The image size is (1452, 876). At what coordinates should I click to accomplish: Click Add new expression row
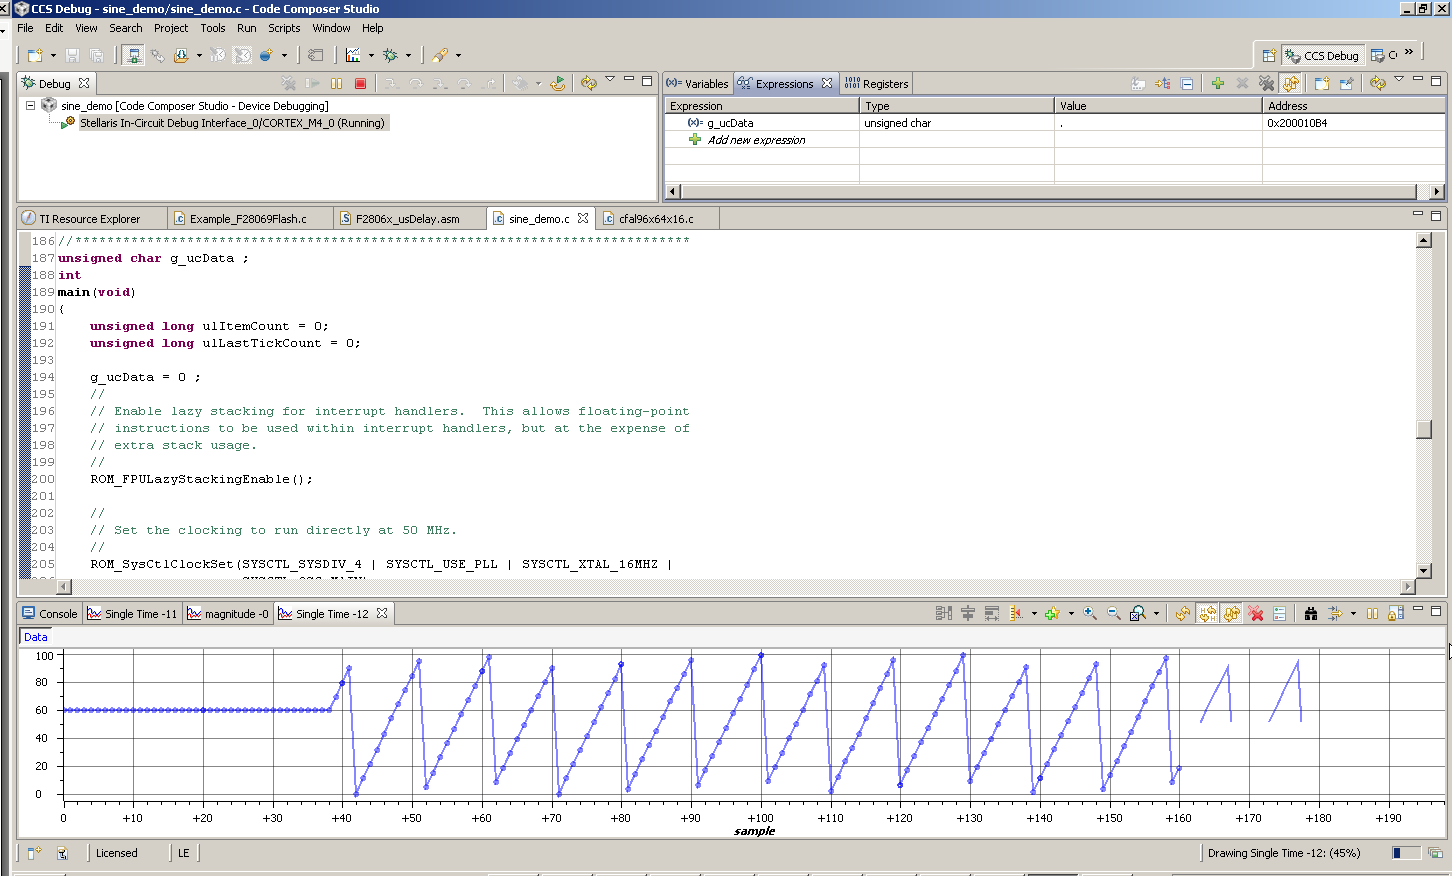[756, 141]
